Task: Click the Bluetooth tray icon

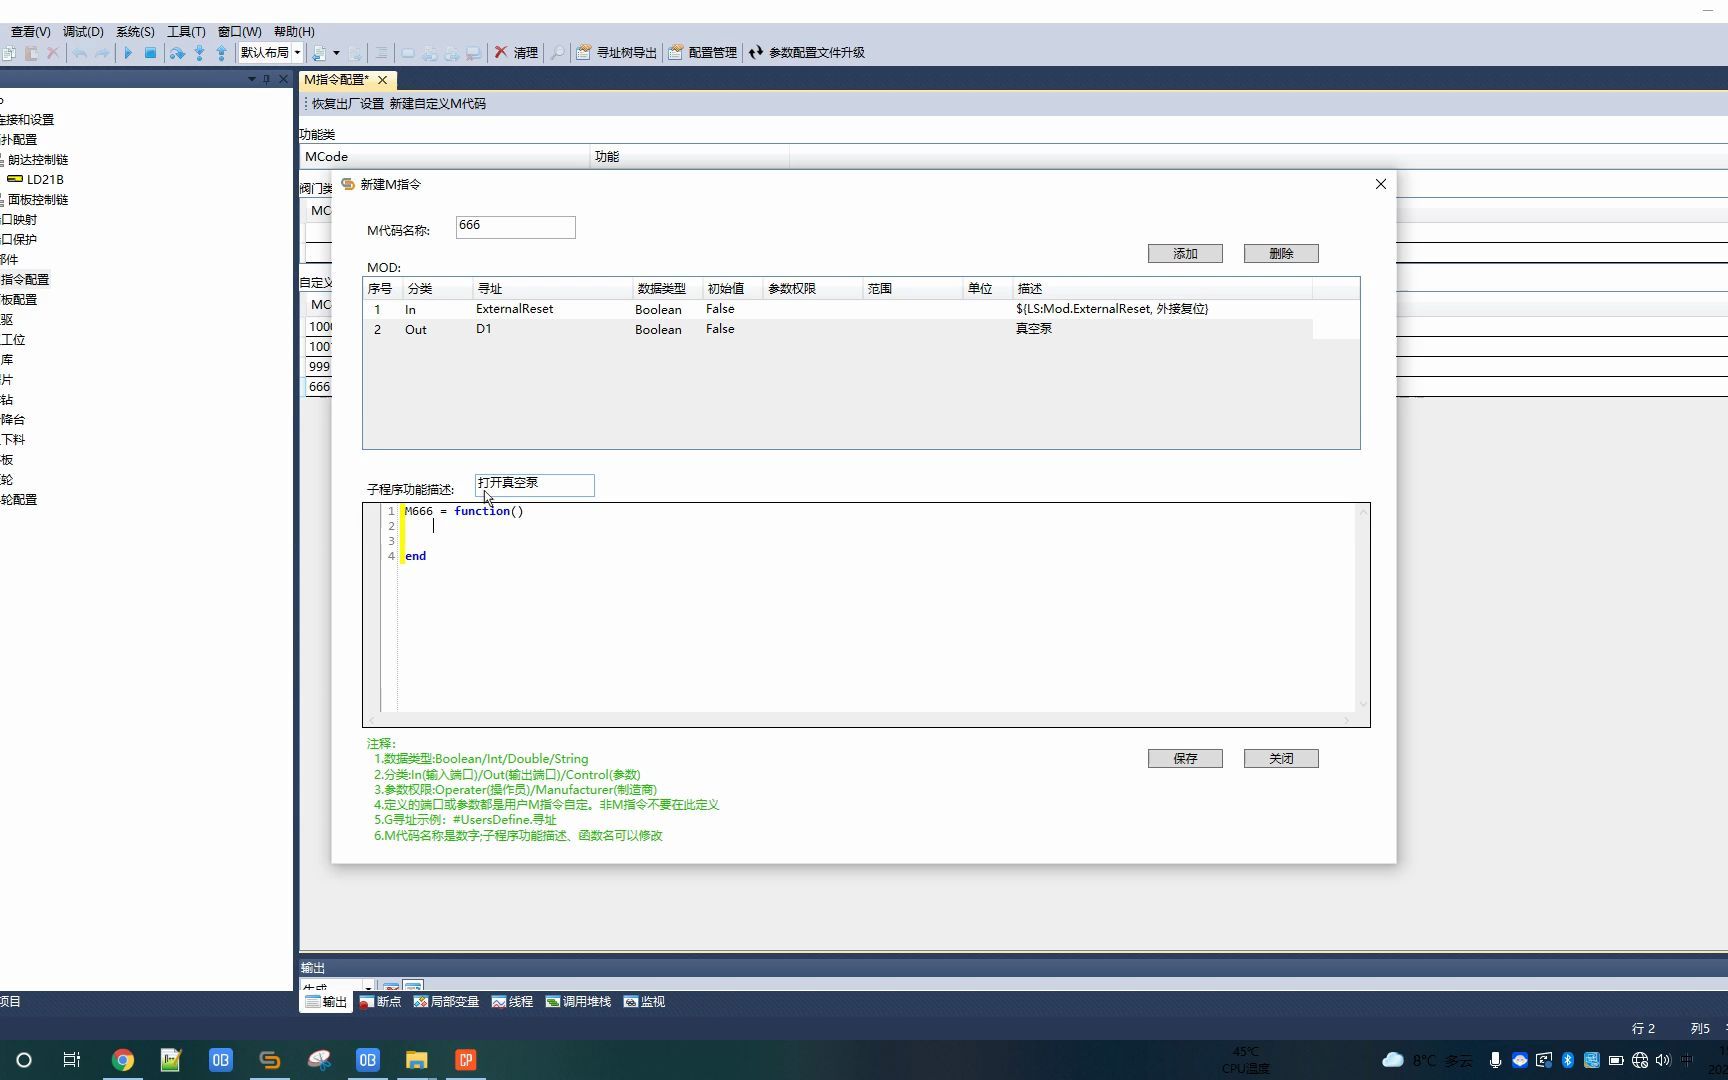Action: [1568, 1060]
